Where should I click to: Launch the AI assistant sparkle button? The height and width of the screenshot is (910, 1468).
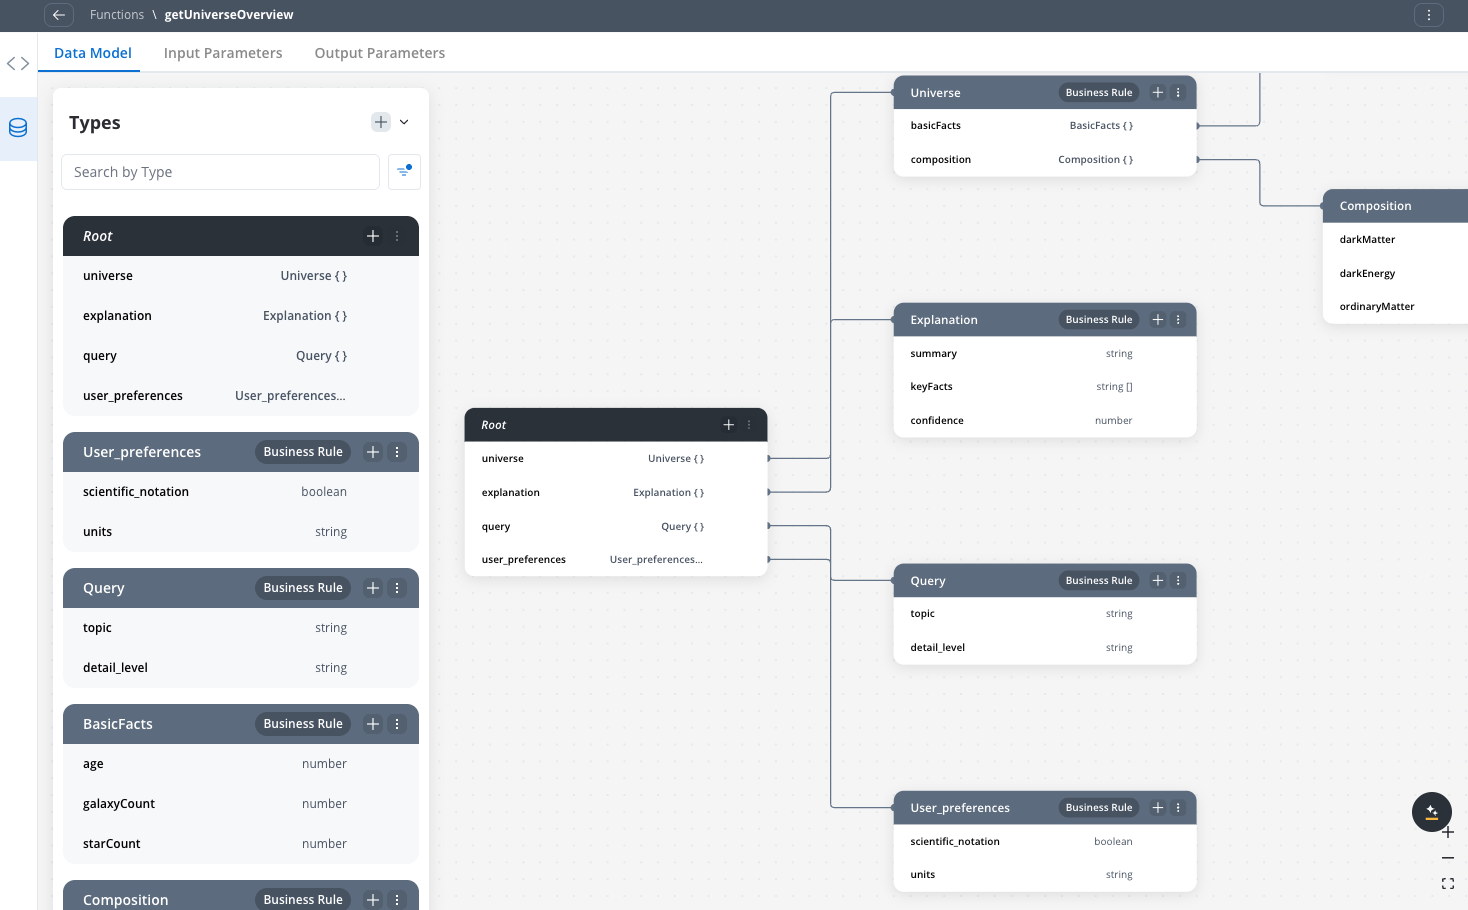(x=1432, y=812)
